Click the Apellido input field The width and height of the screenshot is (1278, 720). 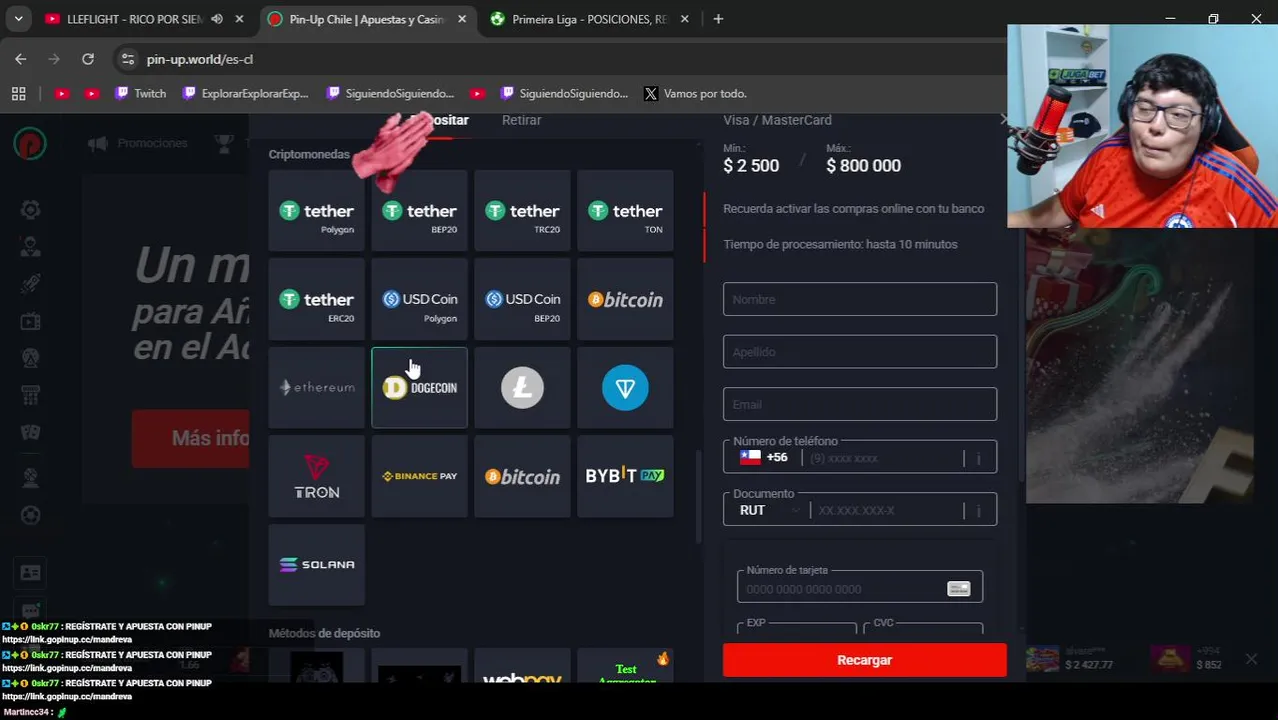click(x=860, y=352)
